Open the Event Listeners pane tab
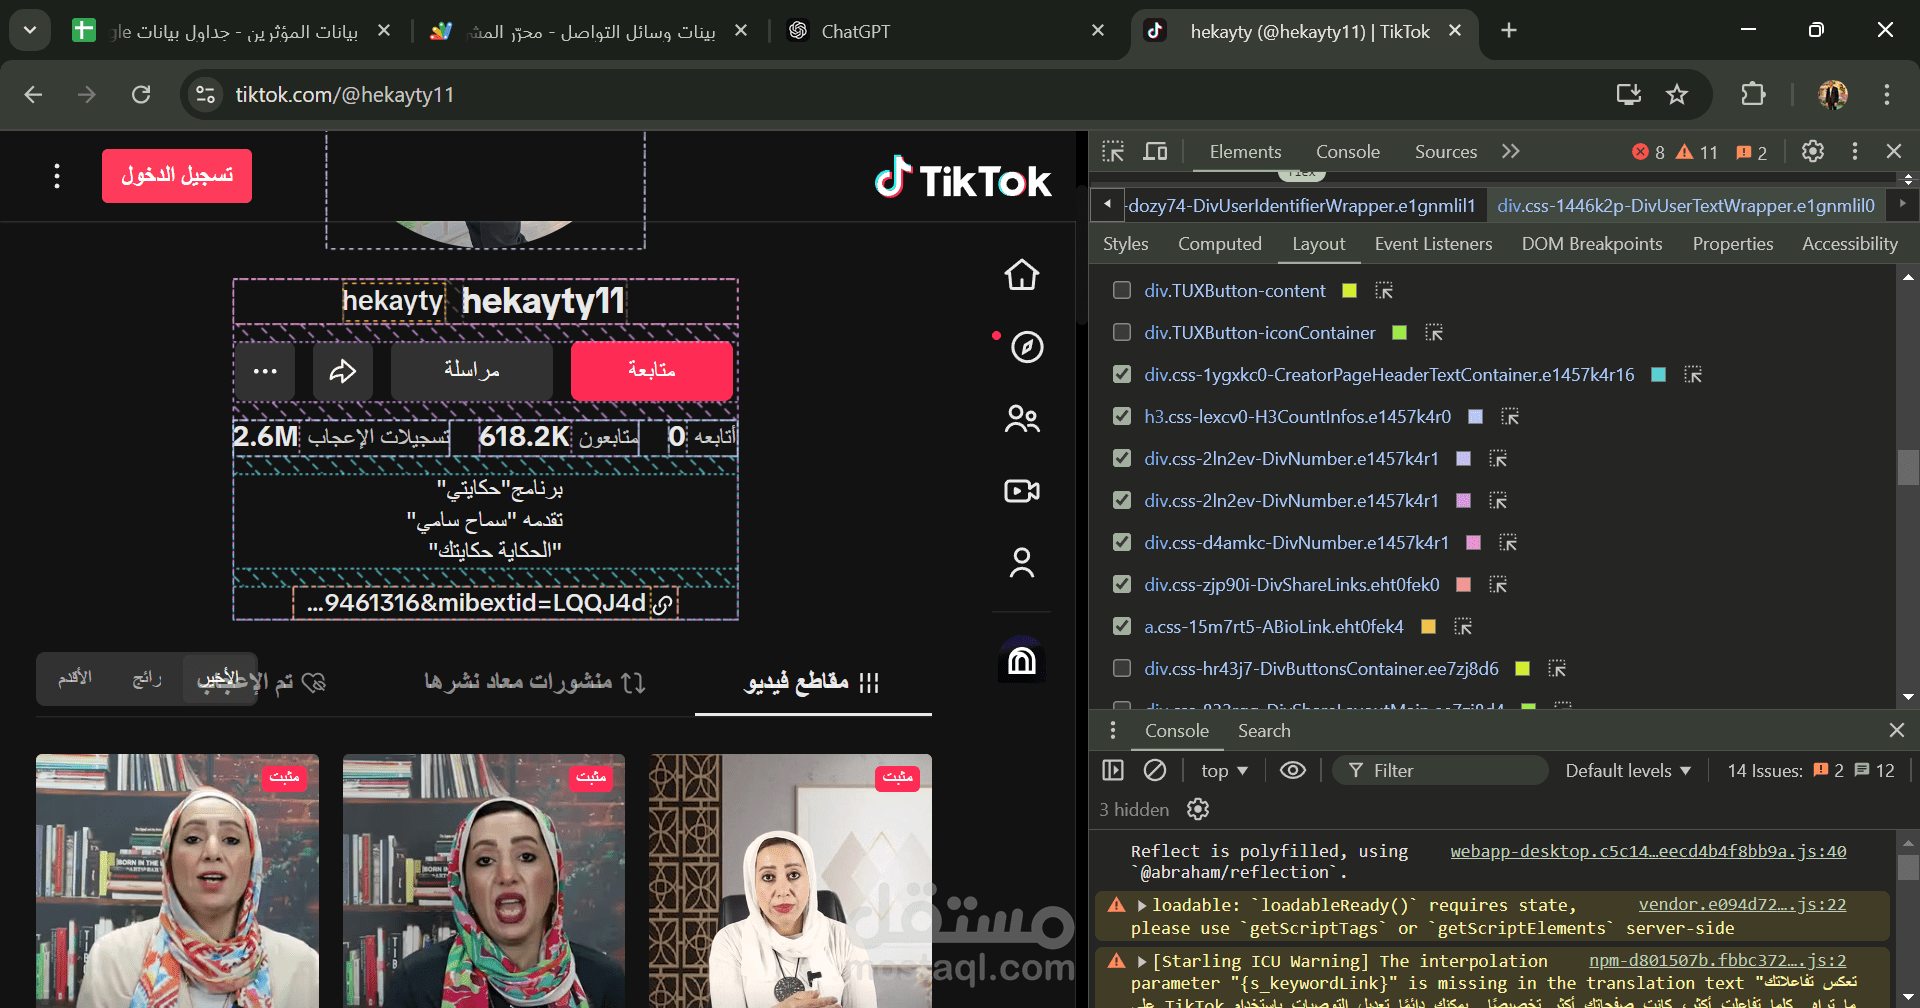 [x=1433, y=244]
